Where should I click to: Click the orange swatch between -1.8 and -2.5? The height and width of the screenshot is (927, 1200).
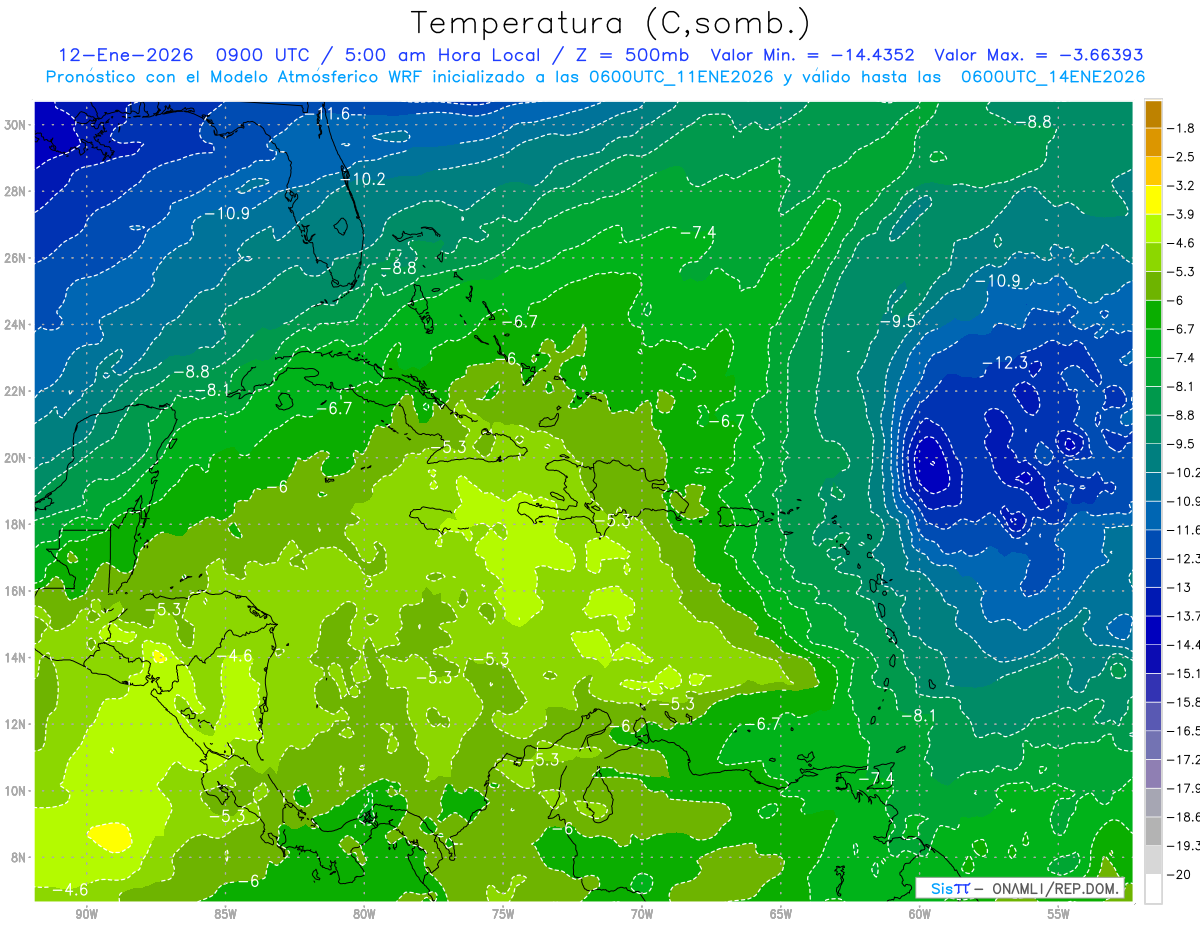1153,143
